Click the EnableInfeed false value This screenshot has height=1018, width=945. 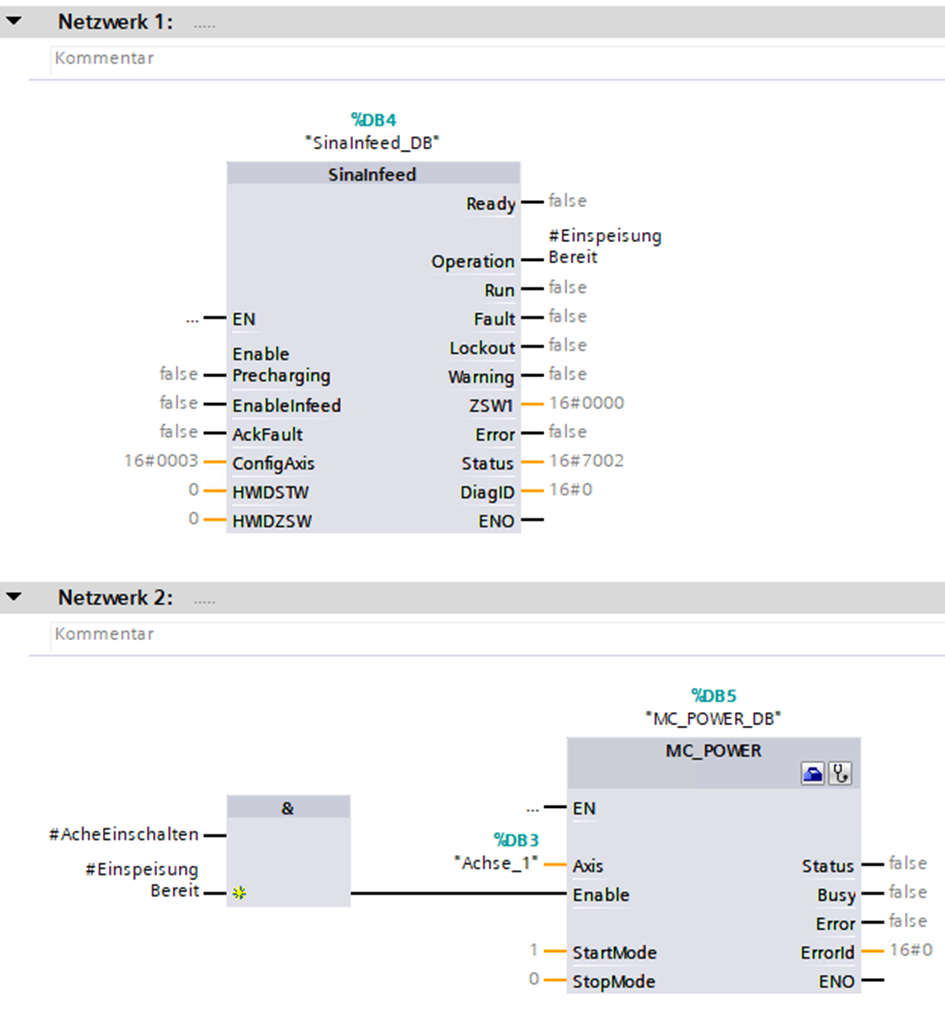coord(178,403)
